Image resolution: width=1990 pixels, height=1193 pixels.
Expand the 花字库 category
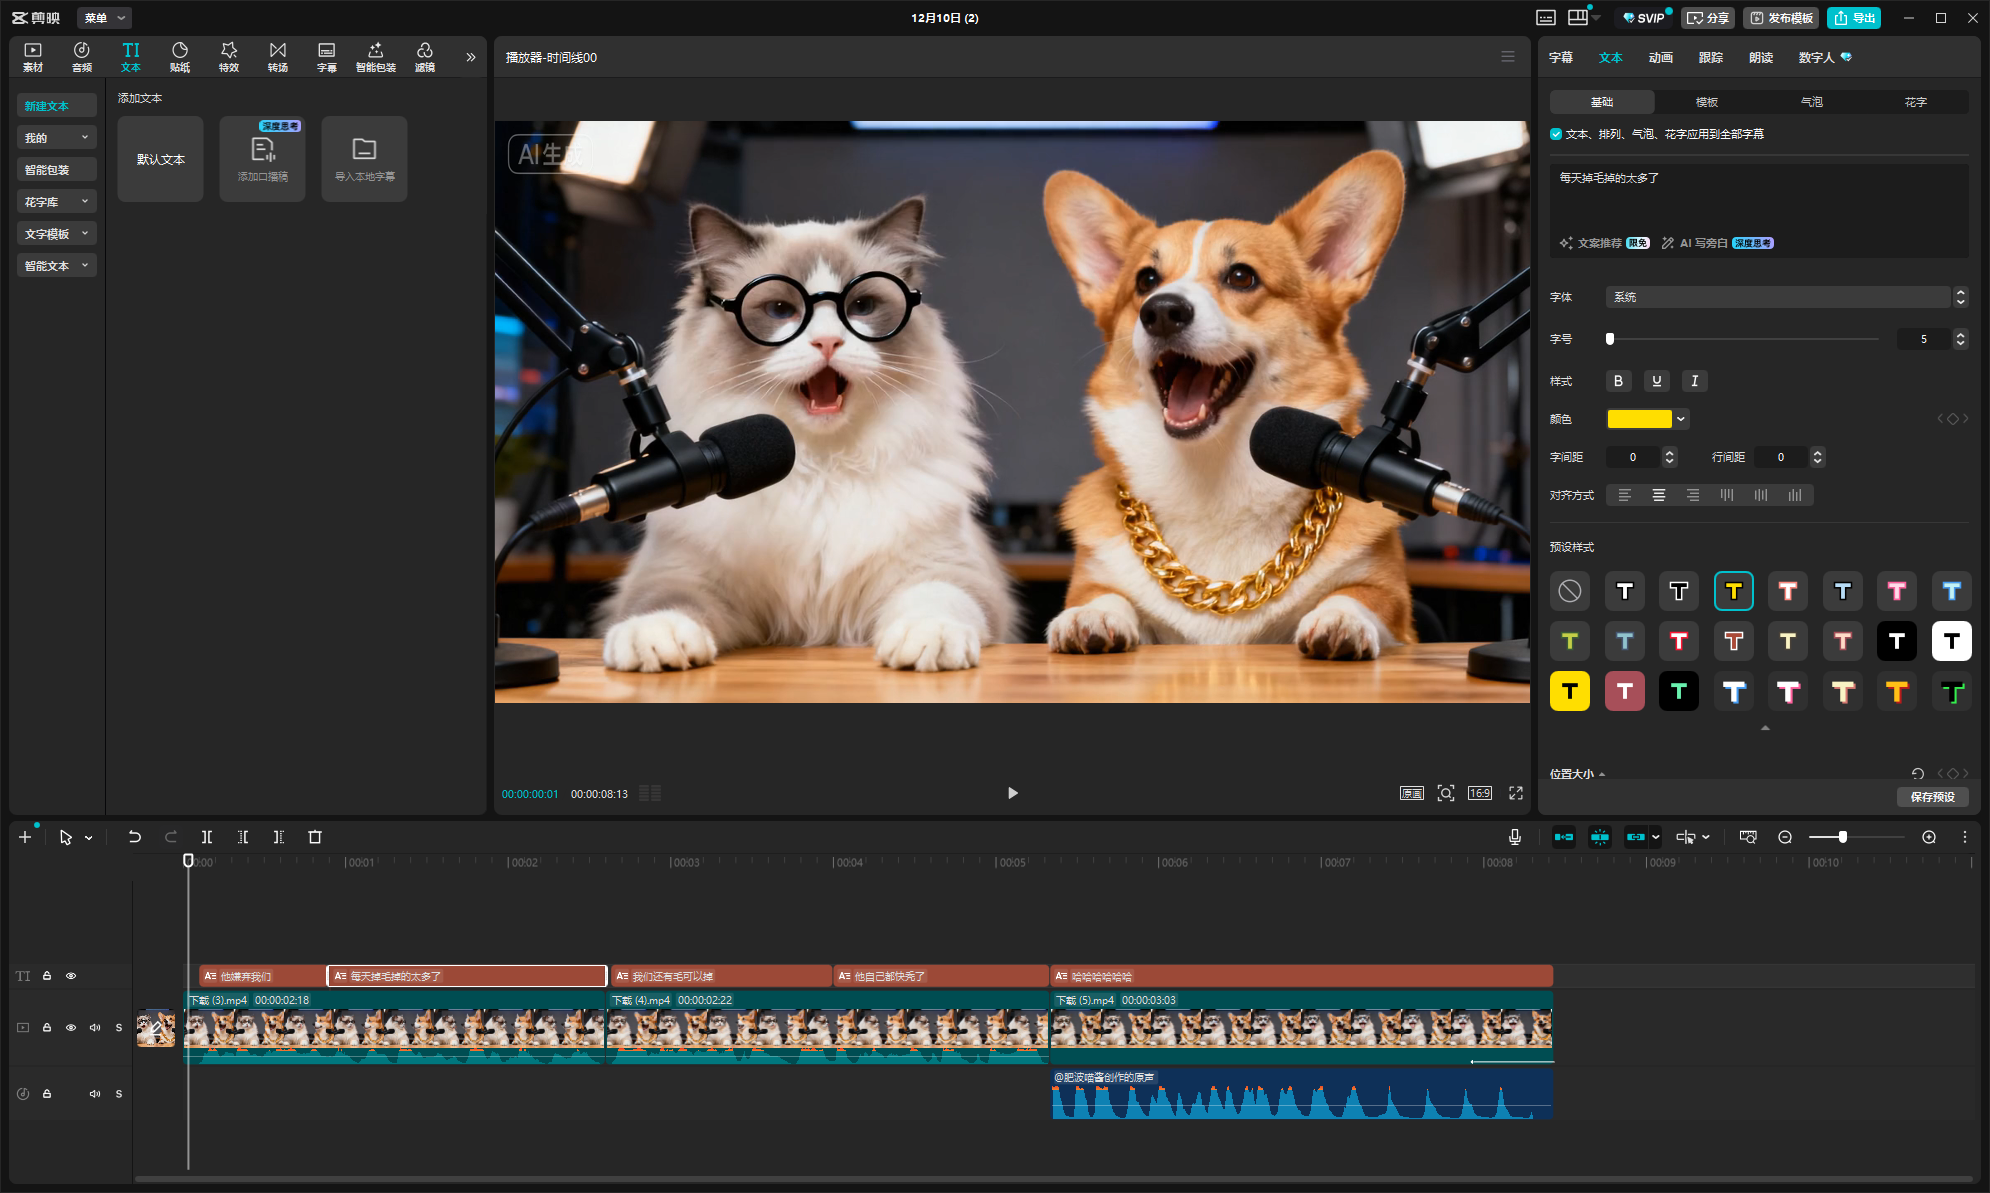(x=57, y=202)
